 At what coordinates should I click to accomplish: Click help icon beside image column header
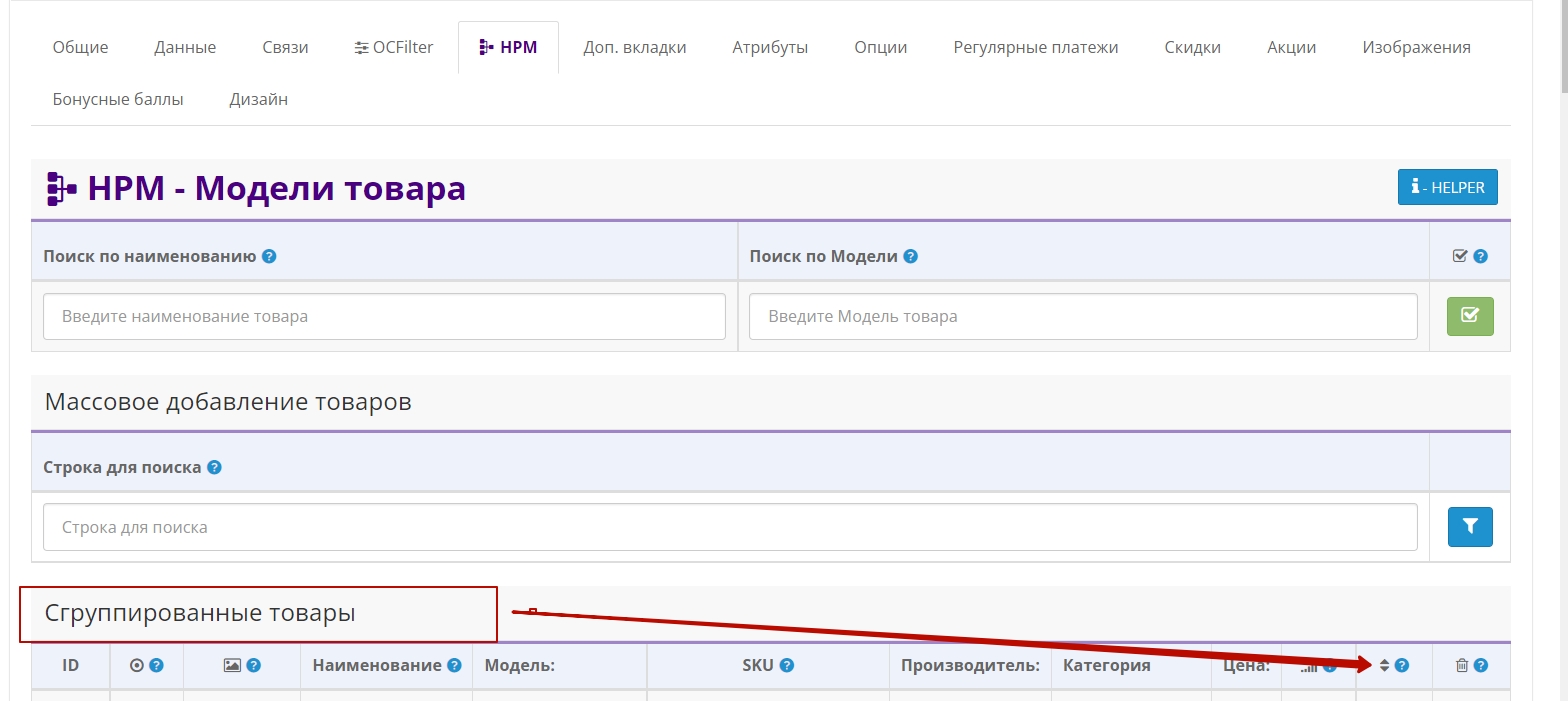pos(254,666)
